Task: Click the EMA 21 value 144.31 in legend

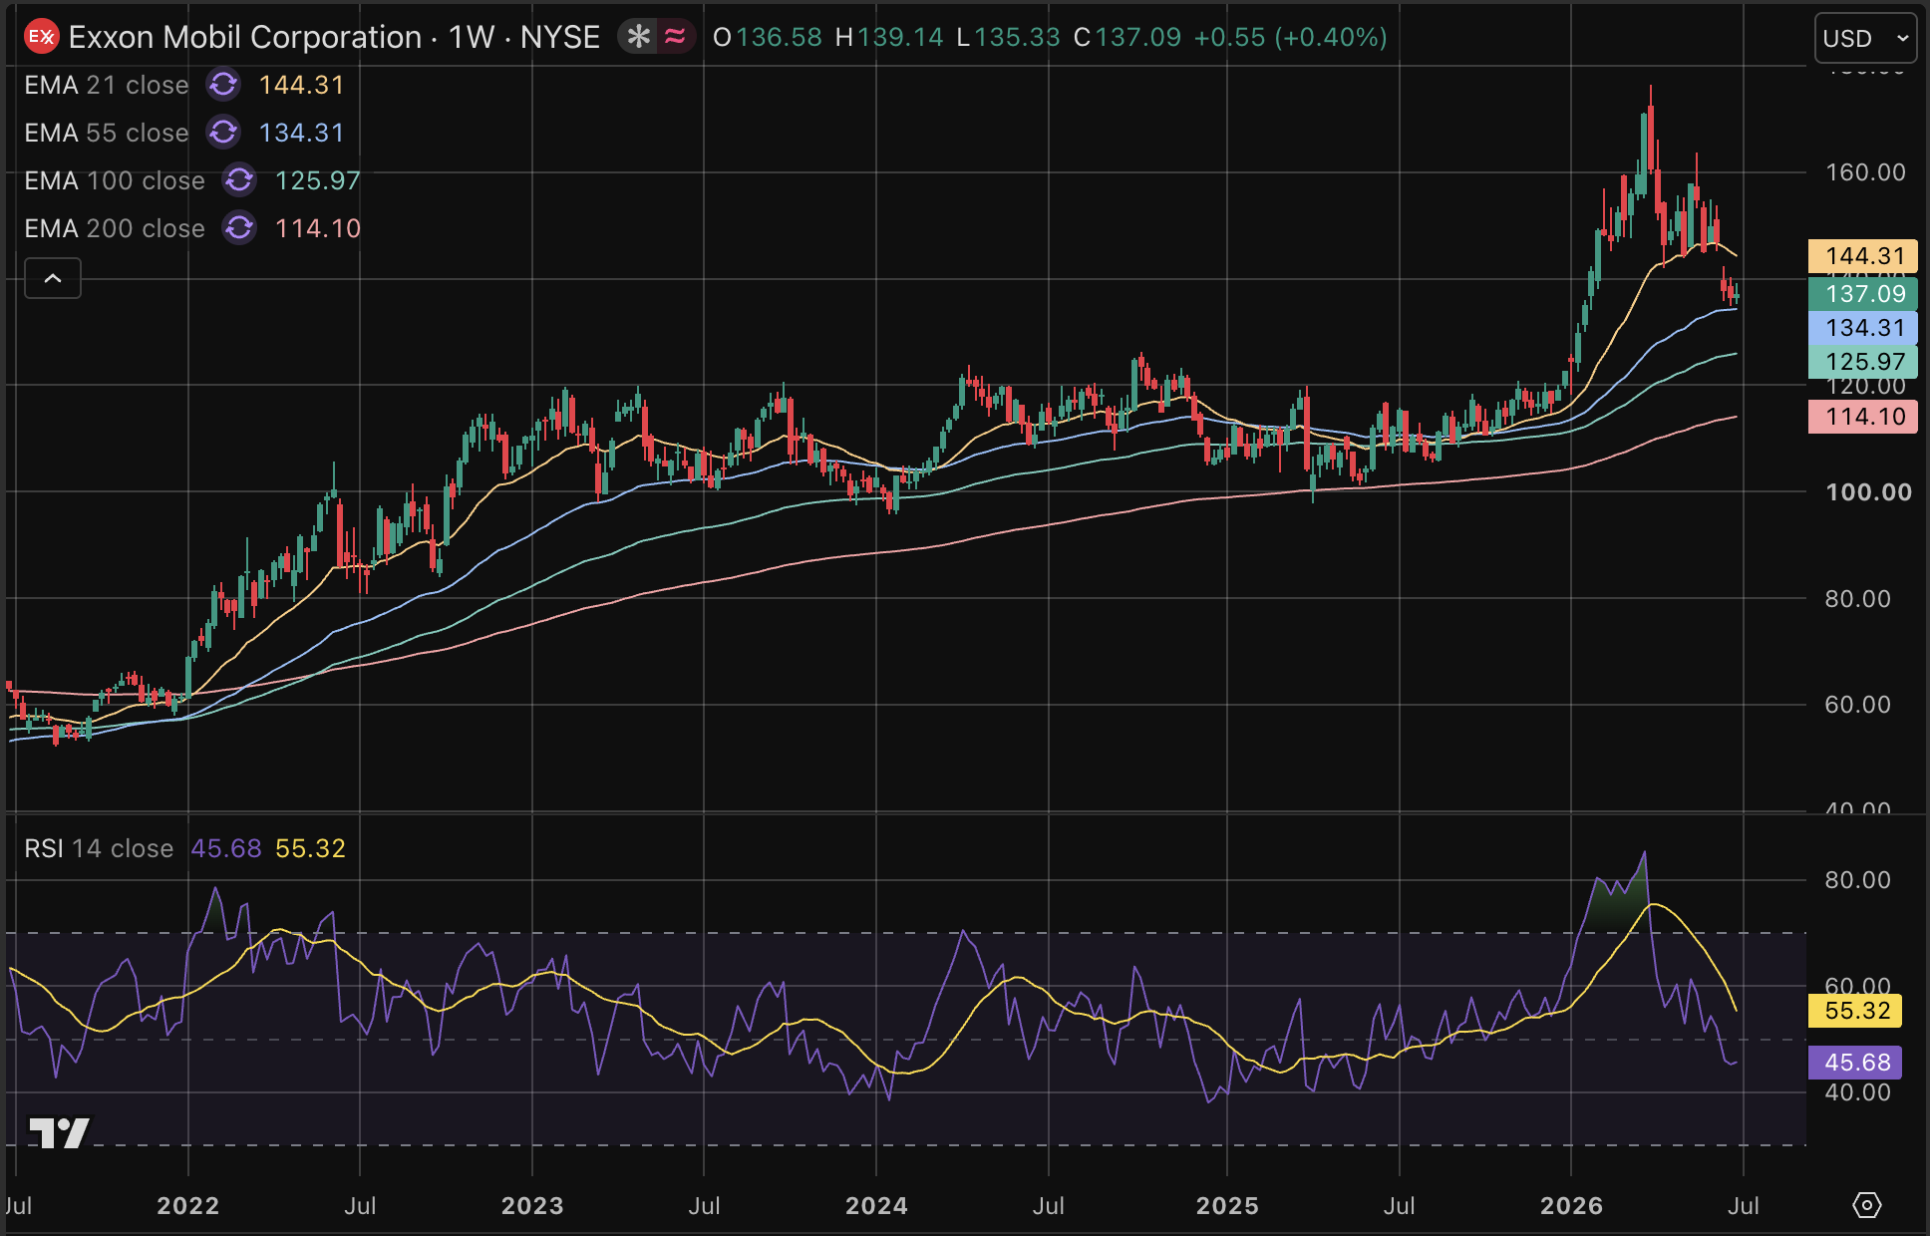Action: [x=301, y=85]
